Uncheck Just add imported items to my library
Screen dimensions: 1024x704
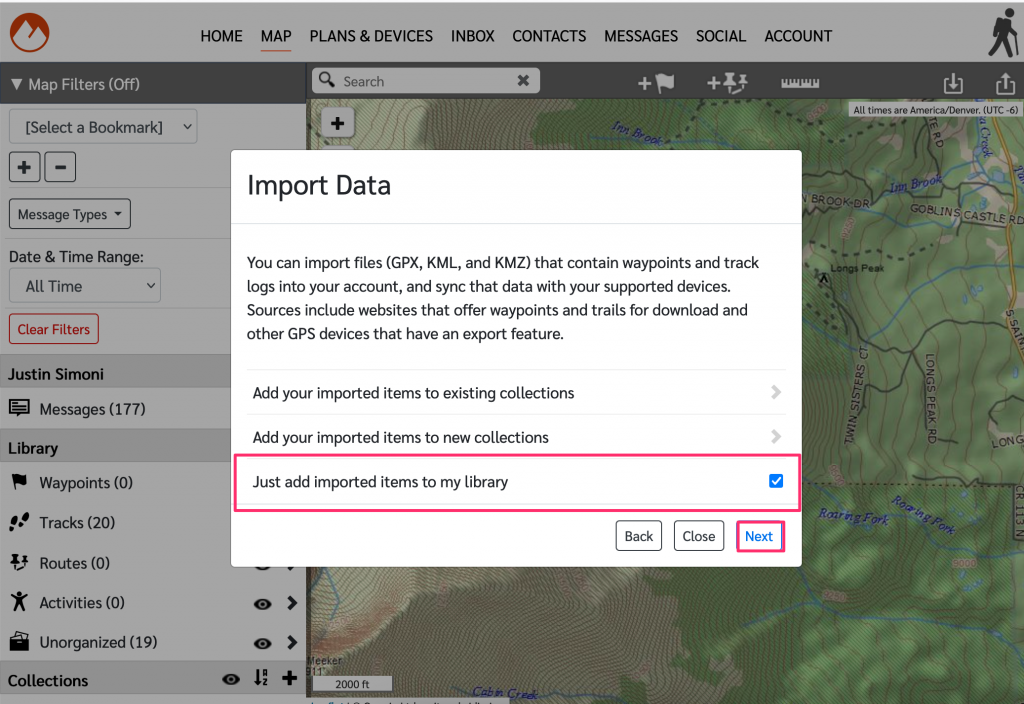pos(776,481)
